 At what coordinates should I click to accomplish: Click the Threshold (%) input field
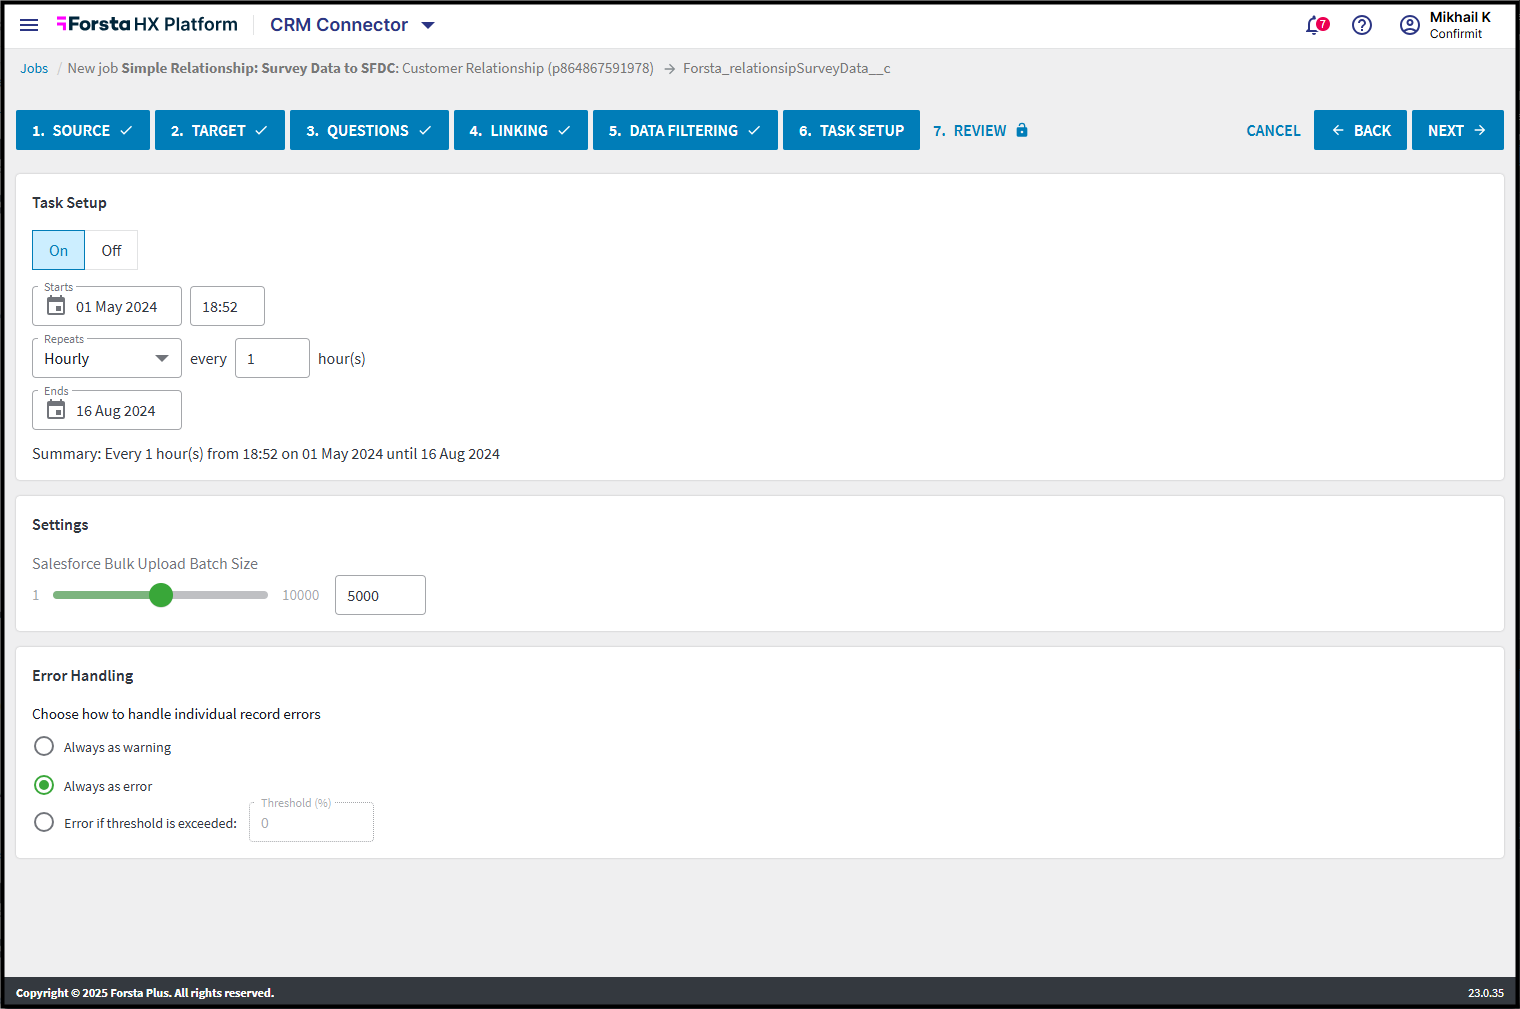311,822
